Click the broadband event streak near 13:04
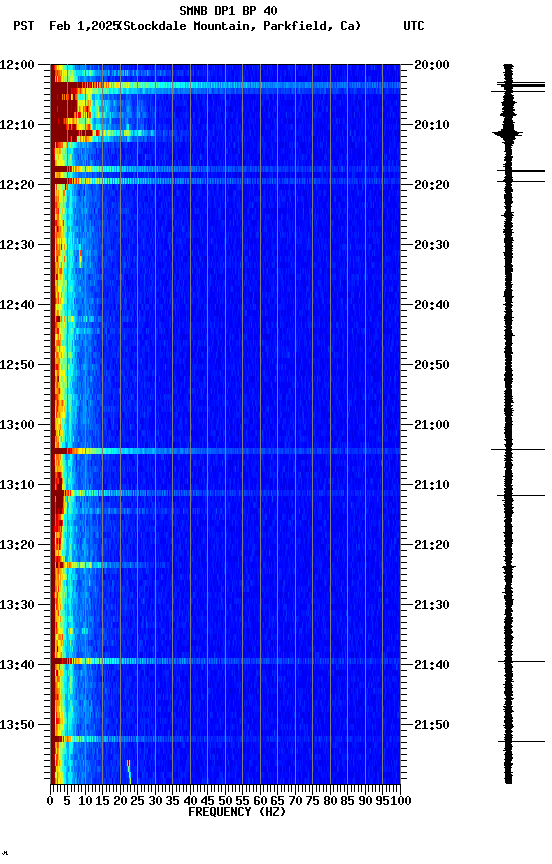This screenshot has height=864, width=552. 225,451
